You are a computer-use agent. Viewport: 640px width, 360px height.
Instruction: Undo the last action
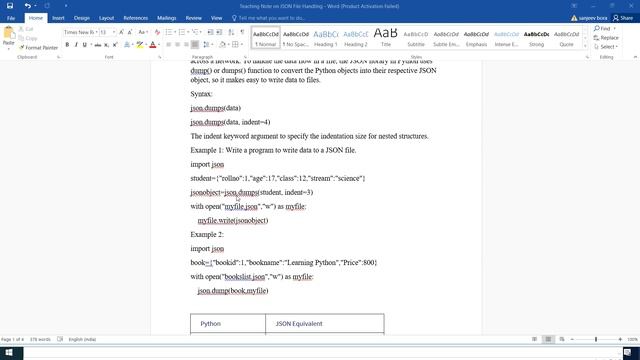pyautogui.click(x=27, y=6)
